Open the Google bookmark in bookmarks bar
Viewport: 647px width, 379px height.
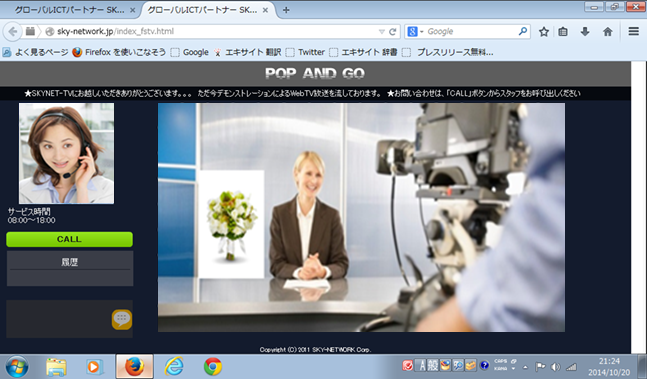[190, 52]
